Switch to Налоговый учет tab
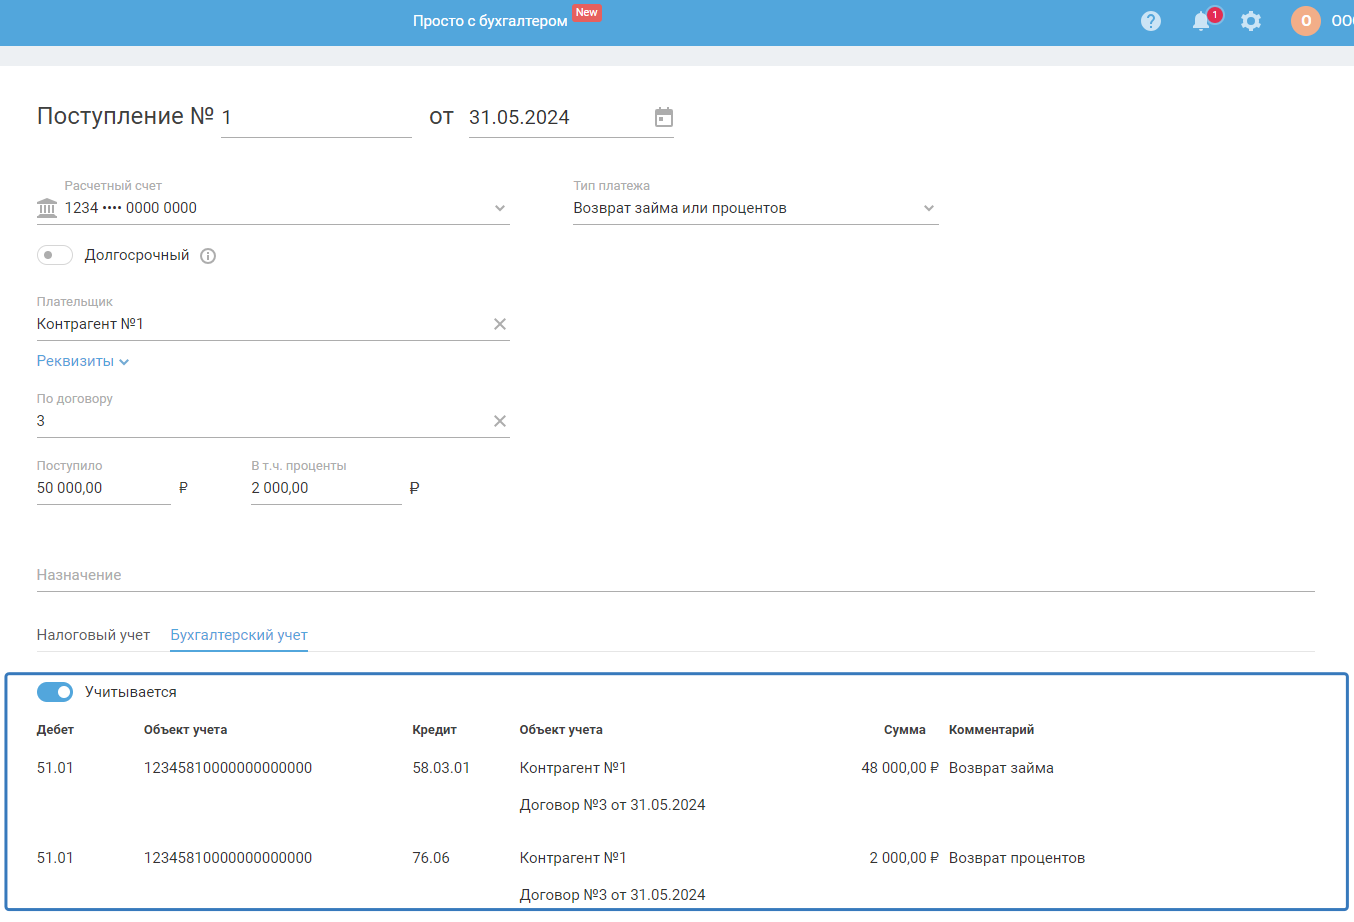Image resolution: width=1354 pixels, height=922 pixels. point(93,635)
